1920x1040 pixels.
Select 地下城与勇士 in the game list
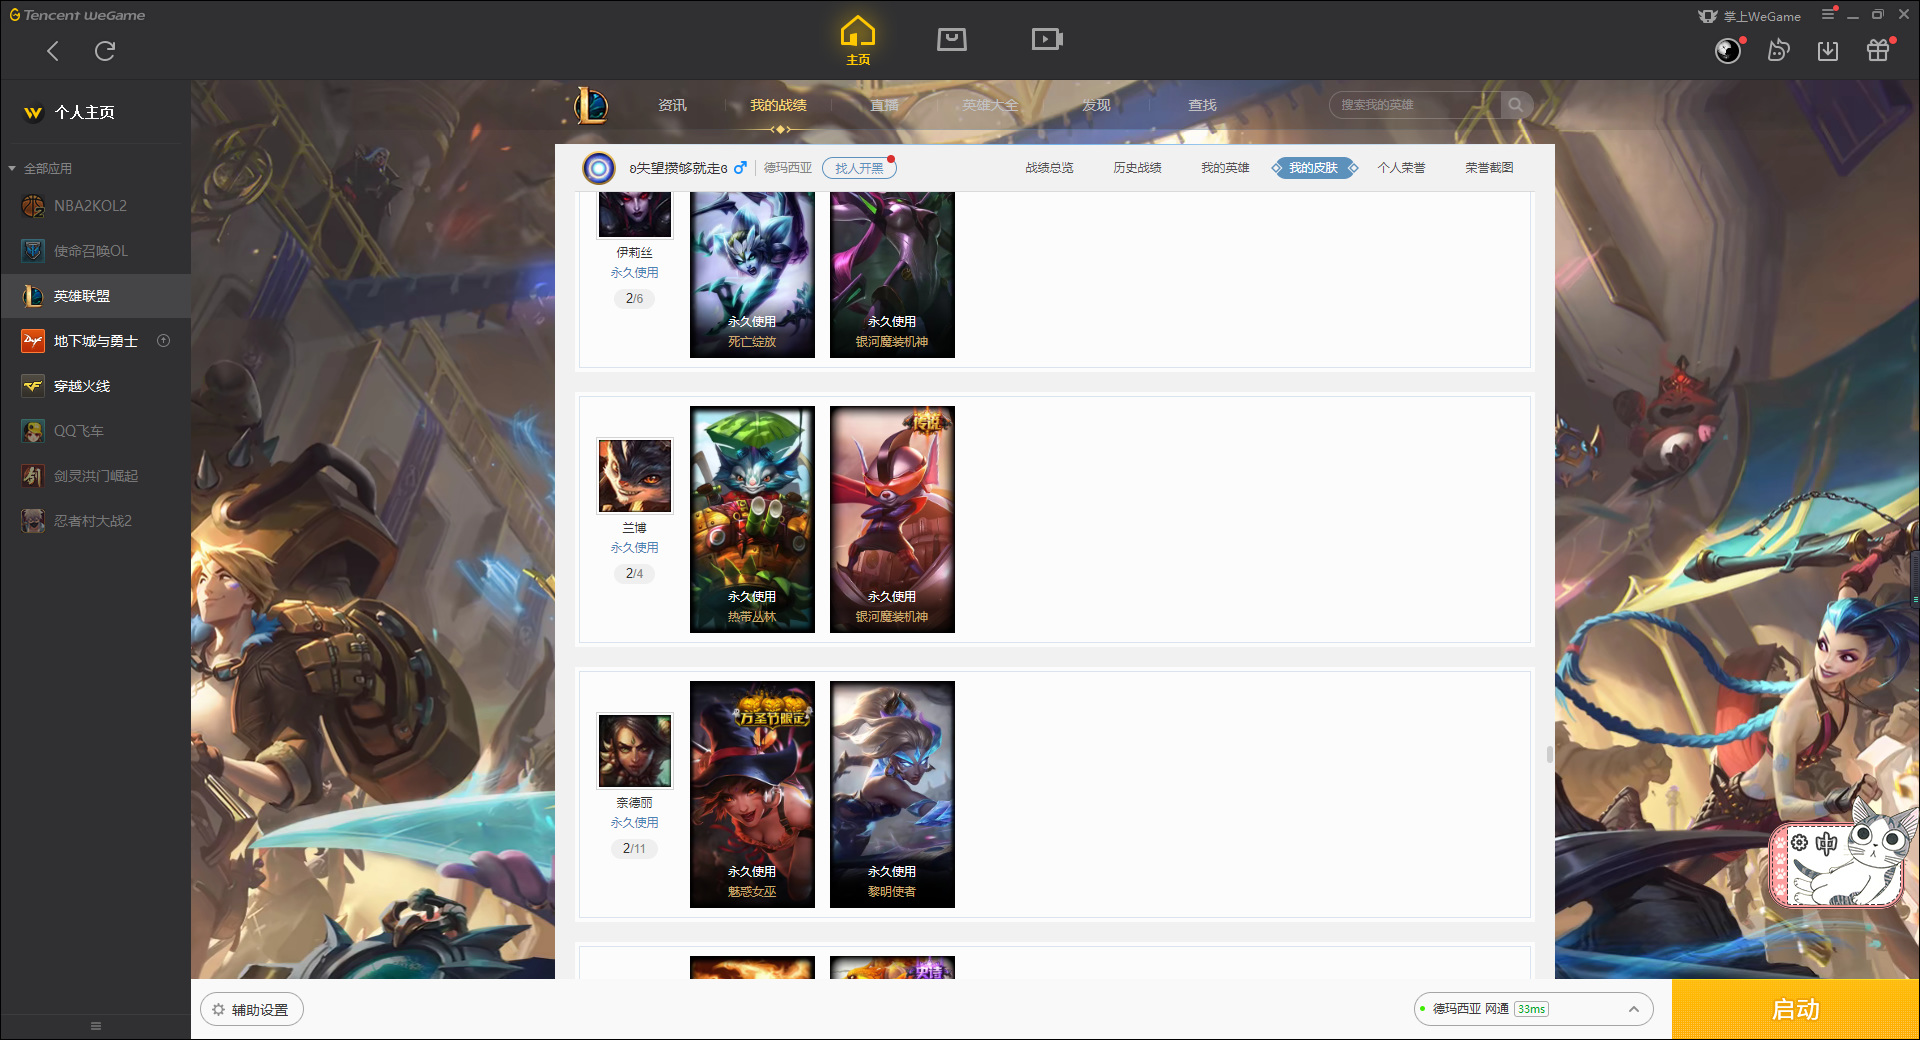point(96,341)
